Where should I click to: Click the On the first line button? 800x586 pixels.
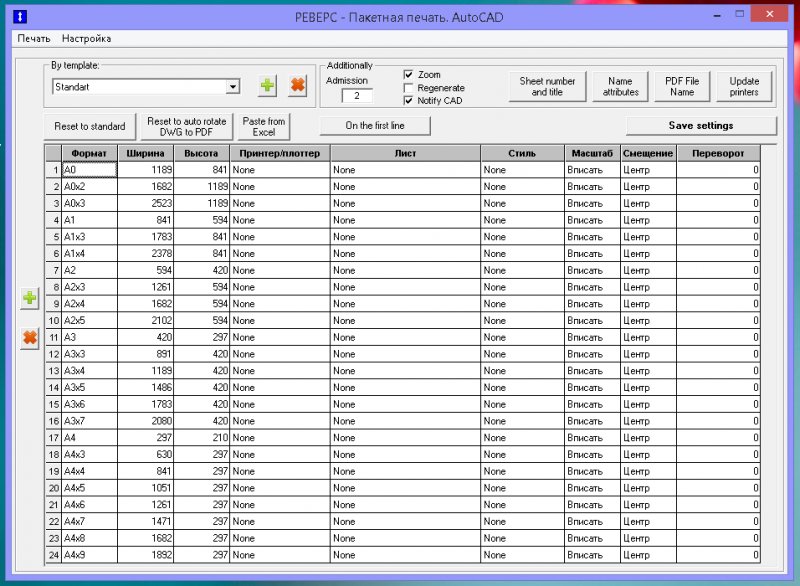[x=375, y=125]
